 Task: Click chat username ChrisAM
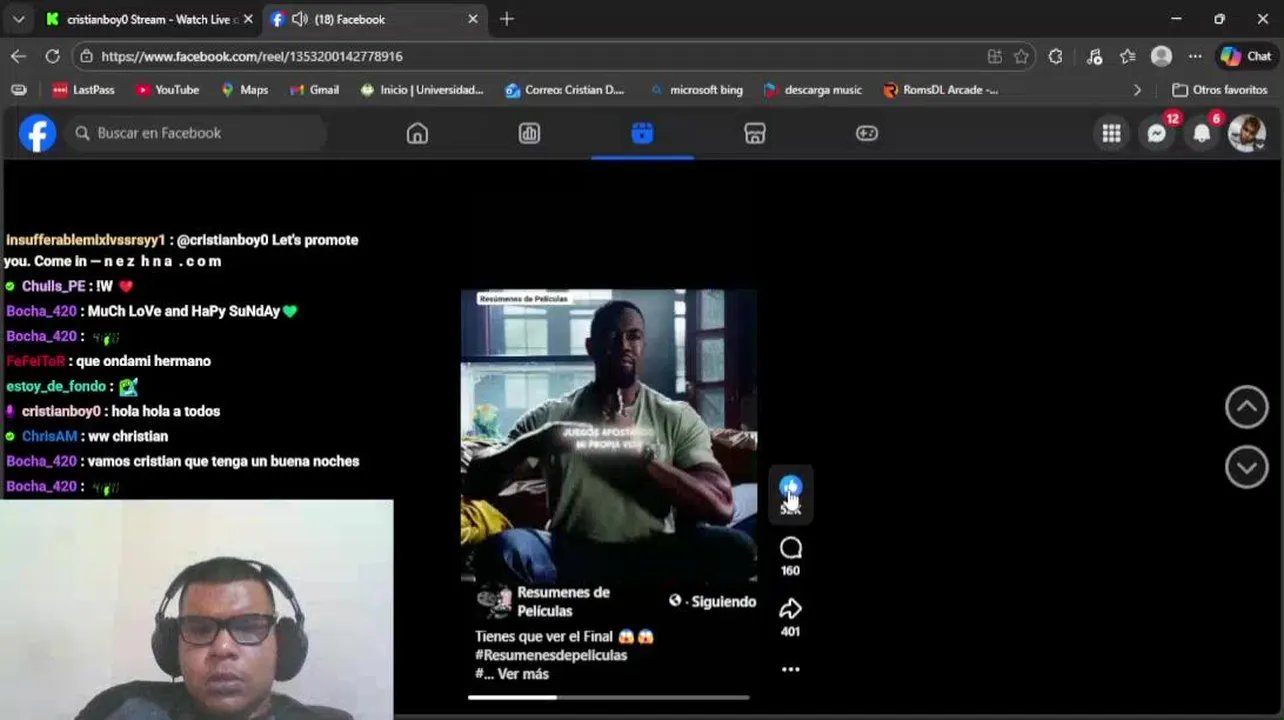pyautogui.click(x=49, y=436)
